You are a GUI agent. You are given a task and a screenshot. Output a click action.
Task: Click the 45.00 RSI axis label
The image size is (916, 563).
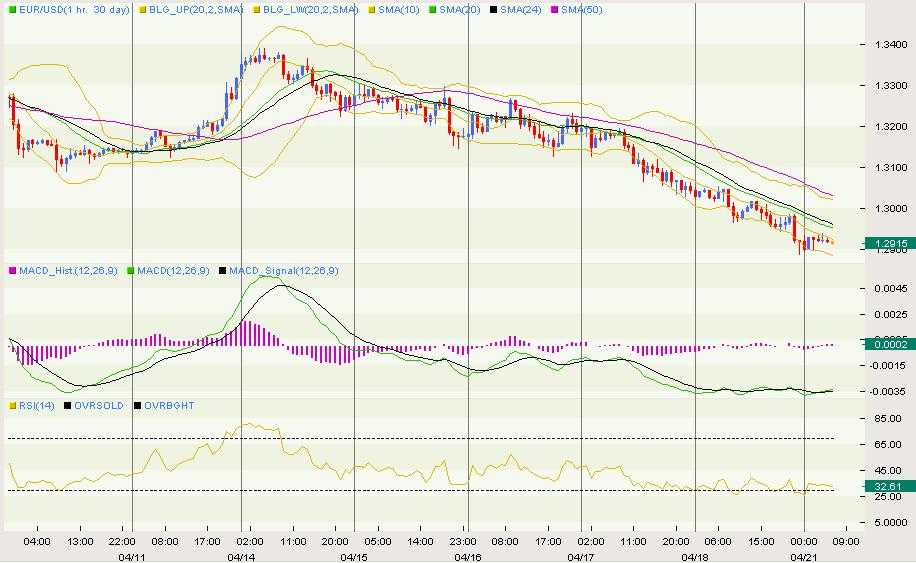(x=888, y=471)
